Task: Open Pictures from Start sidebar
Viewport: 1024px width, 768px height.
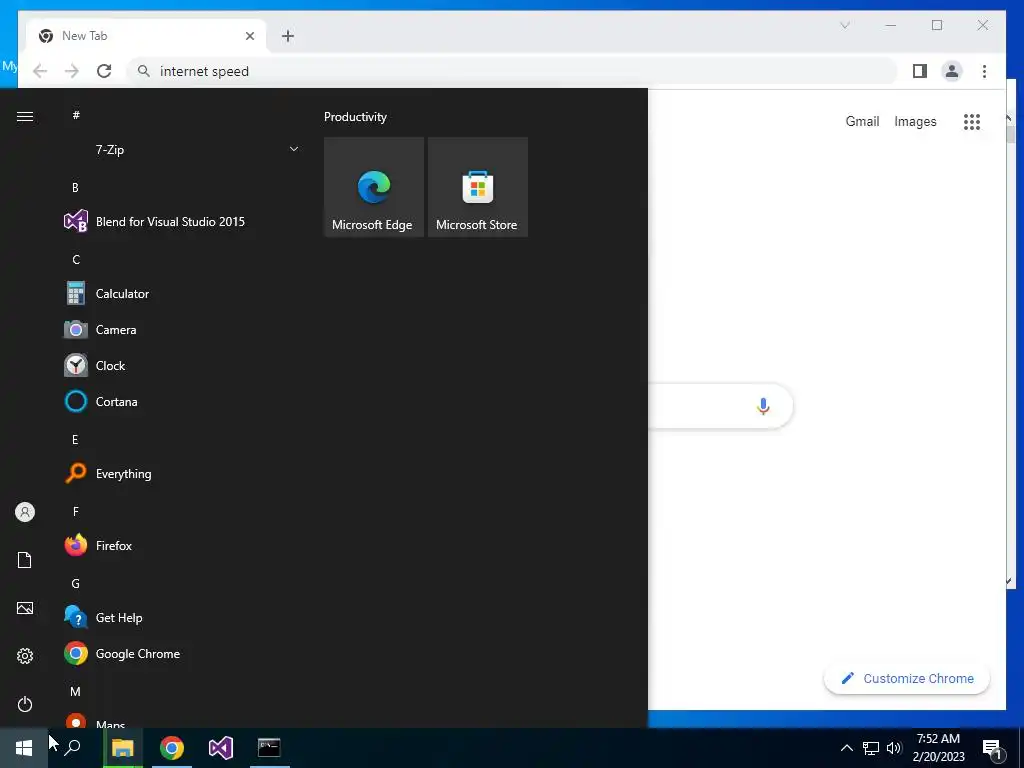Action: 25,608
